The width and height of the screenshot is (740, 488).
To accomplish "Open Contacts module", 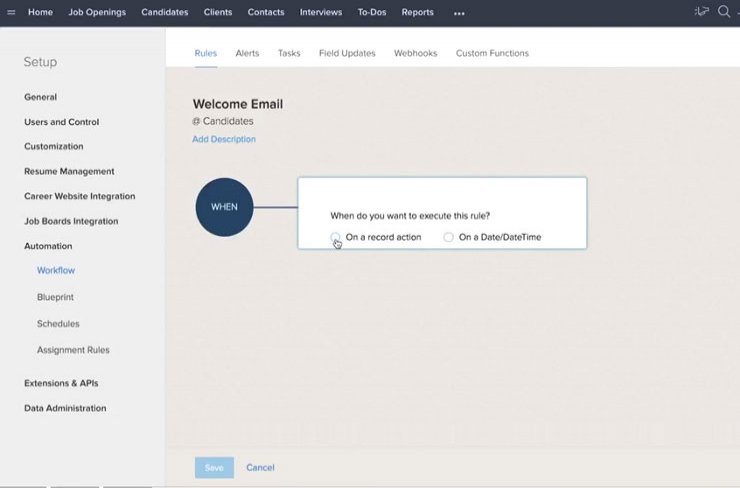I will 266,12.
